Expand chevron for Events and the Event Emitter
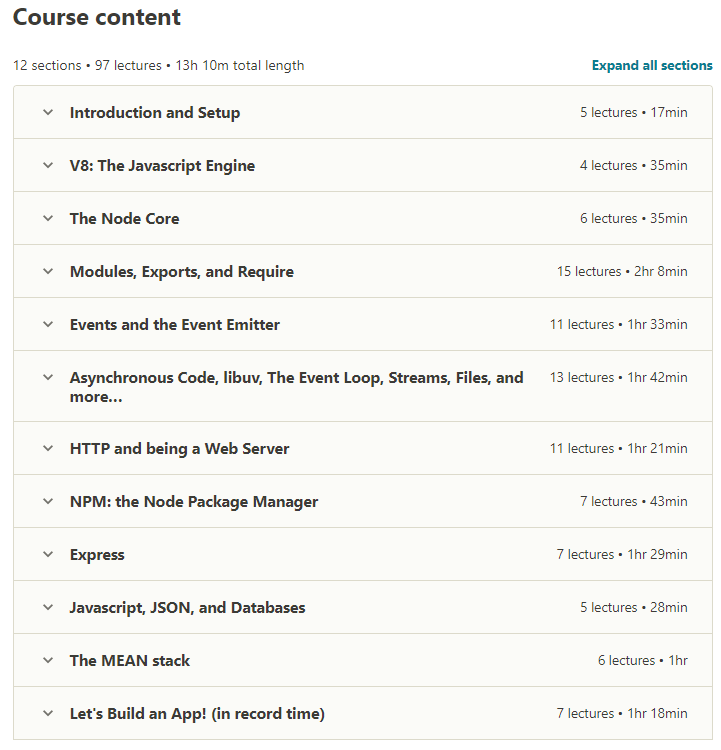 pos(48,324)
